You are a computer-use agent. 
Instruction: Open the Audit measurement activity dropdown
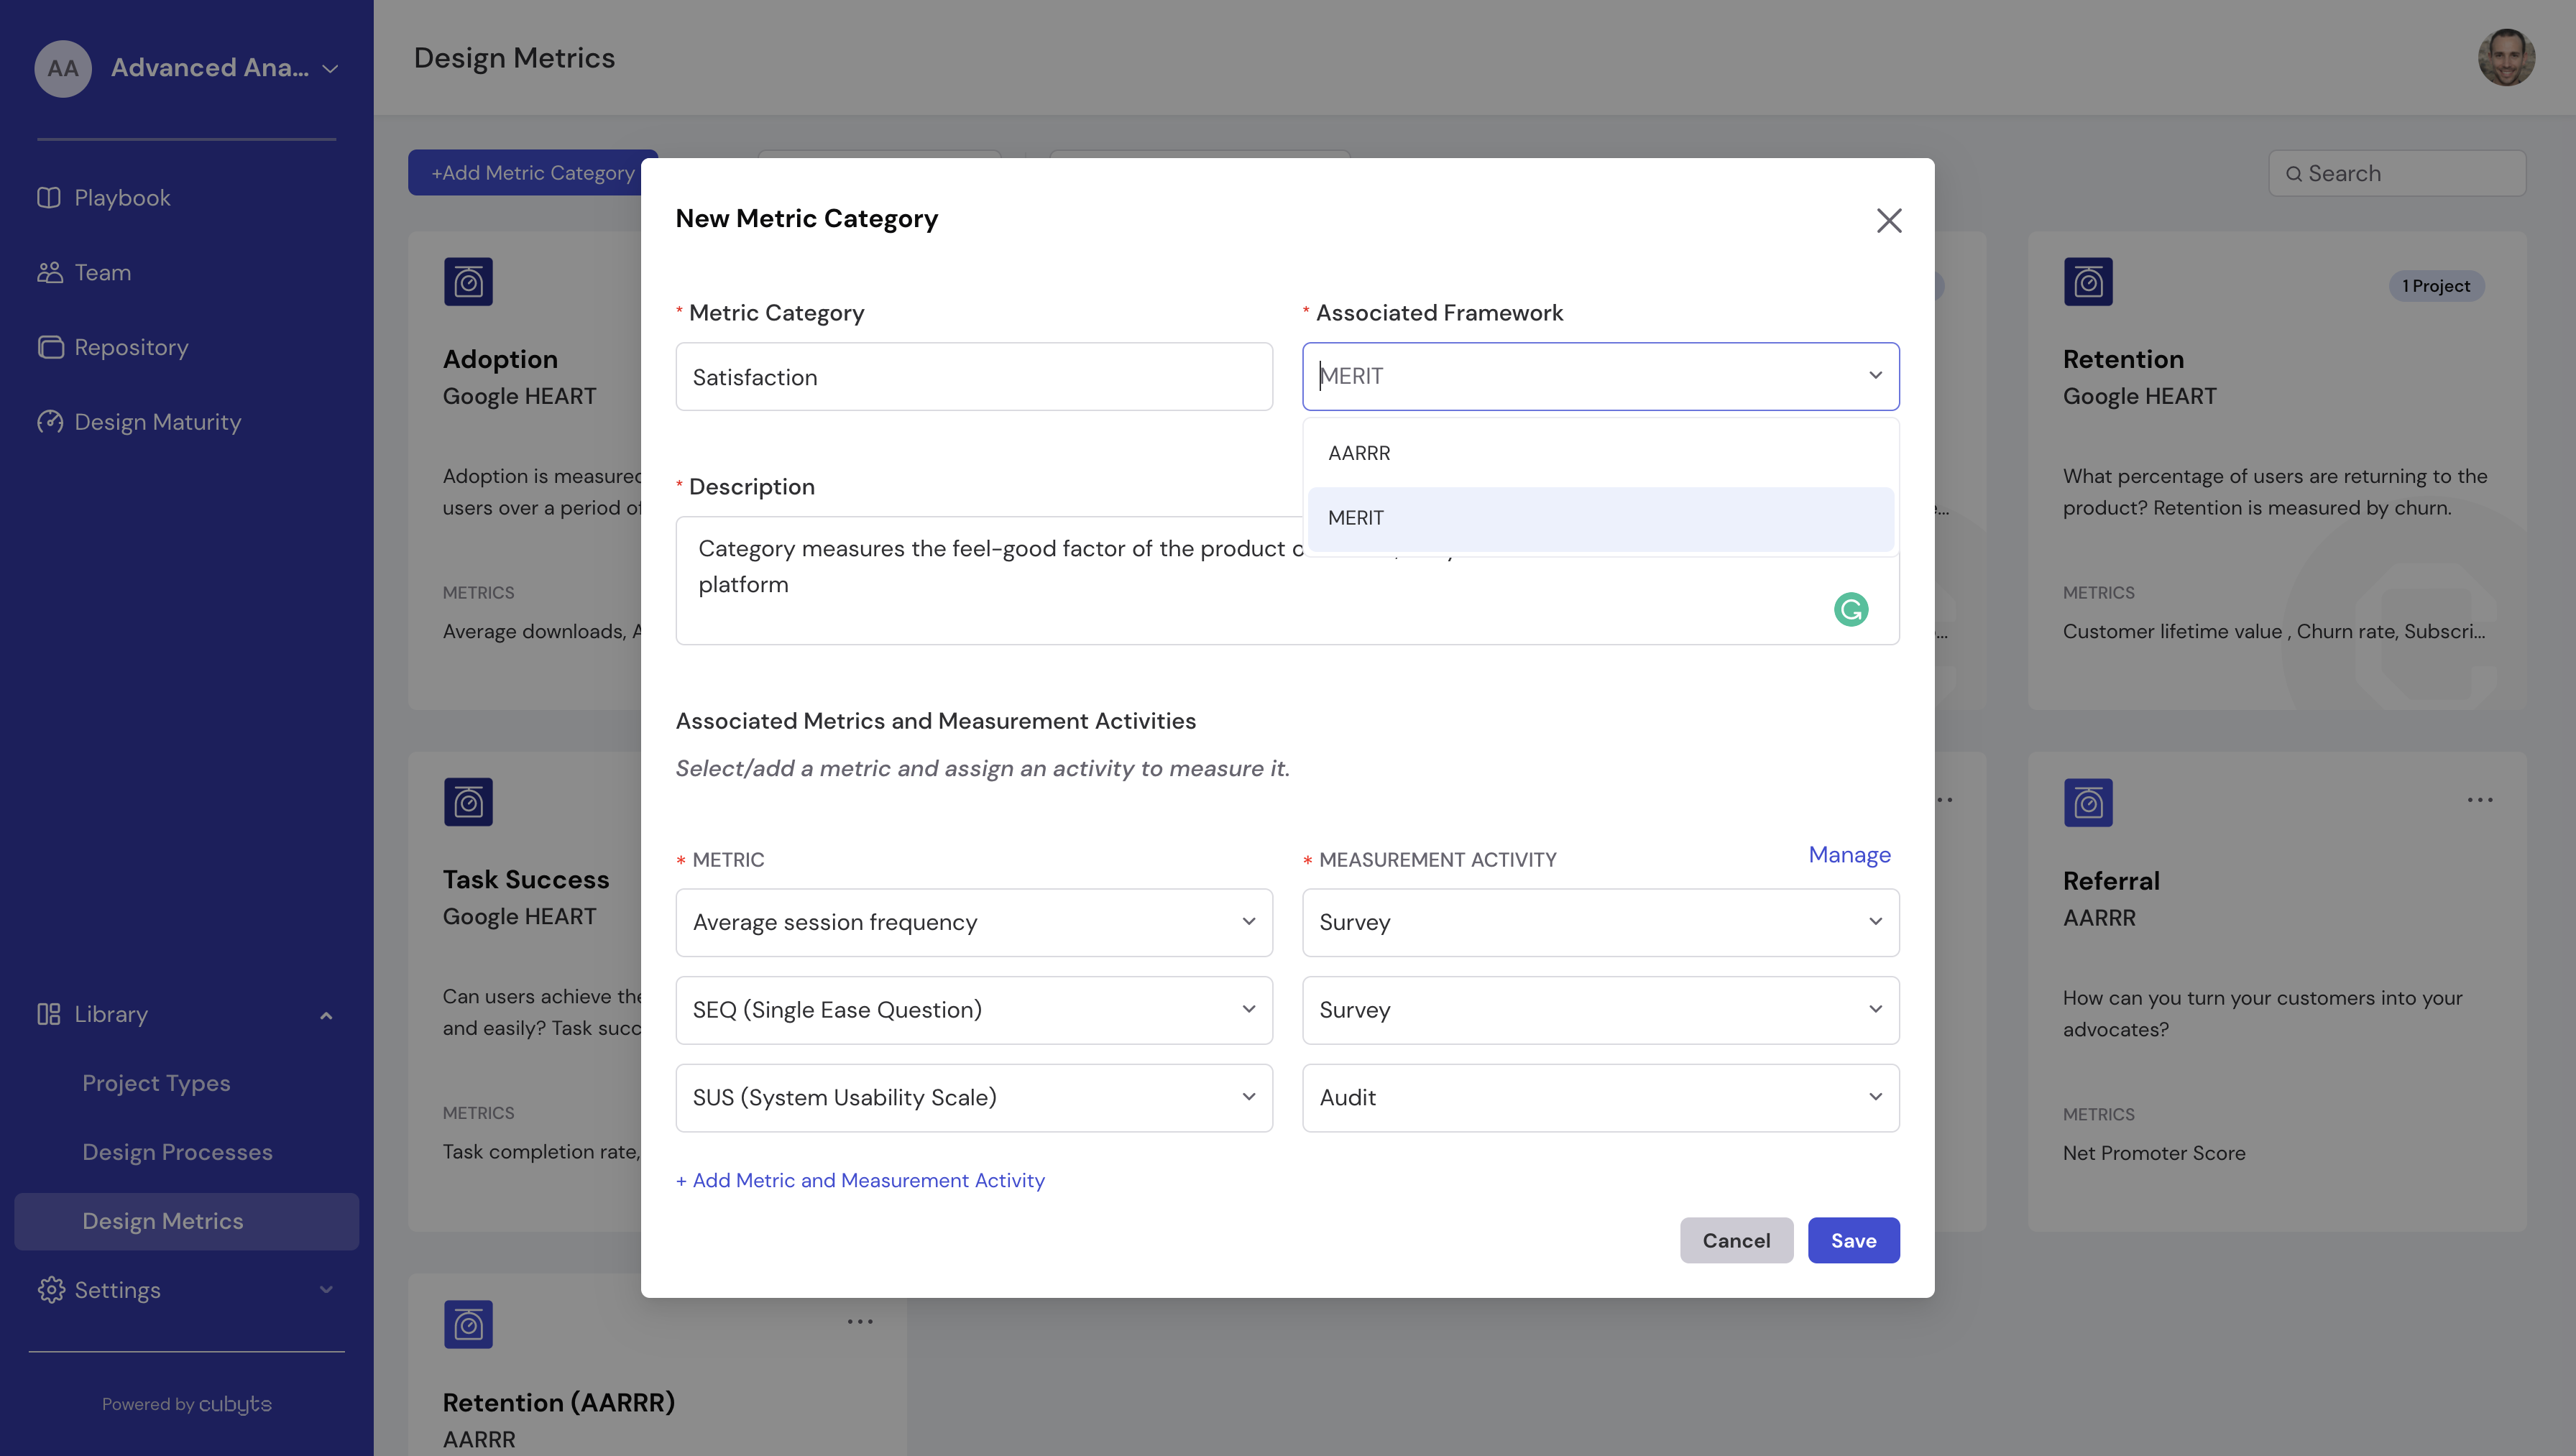[1600, 1098]
